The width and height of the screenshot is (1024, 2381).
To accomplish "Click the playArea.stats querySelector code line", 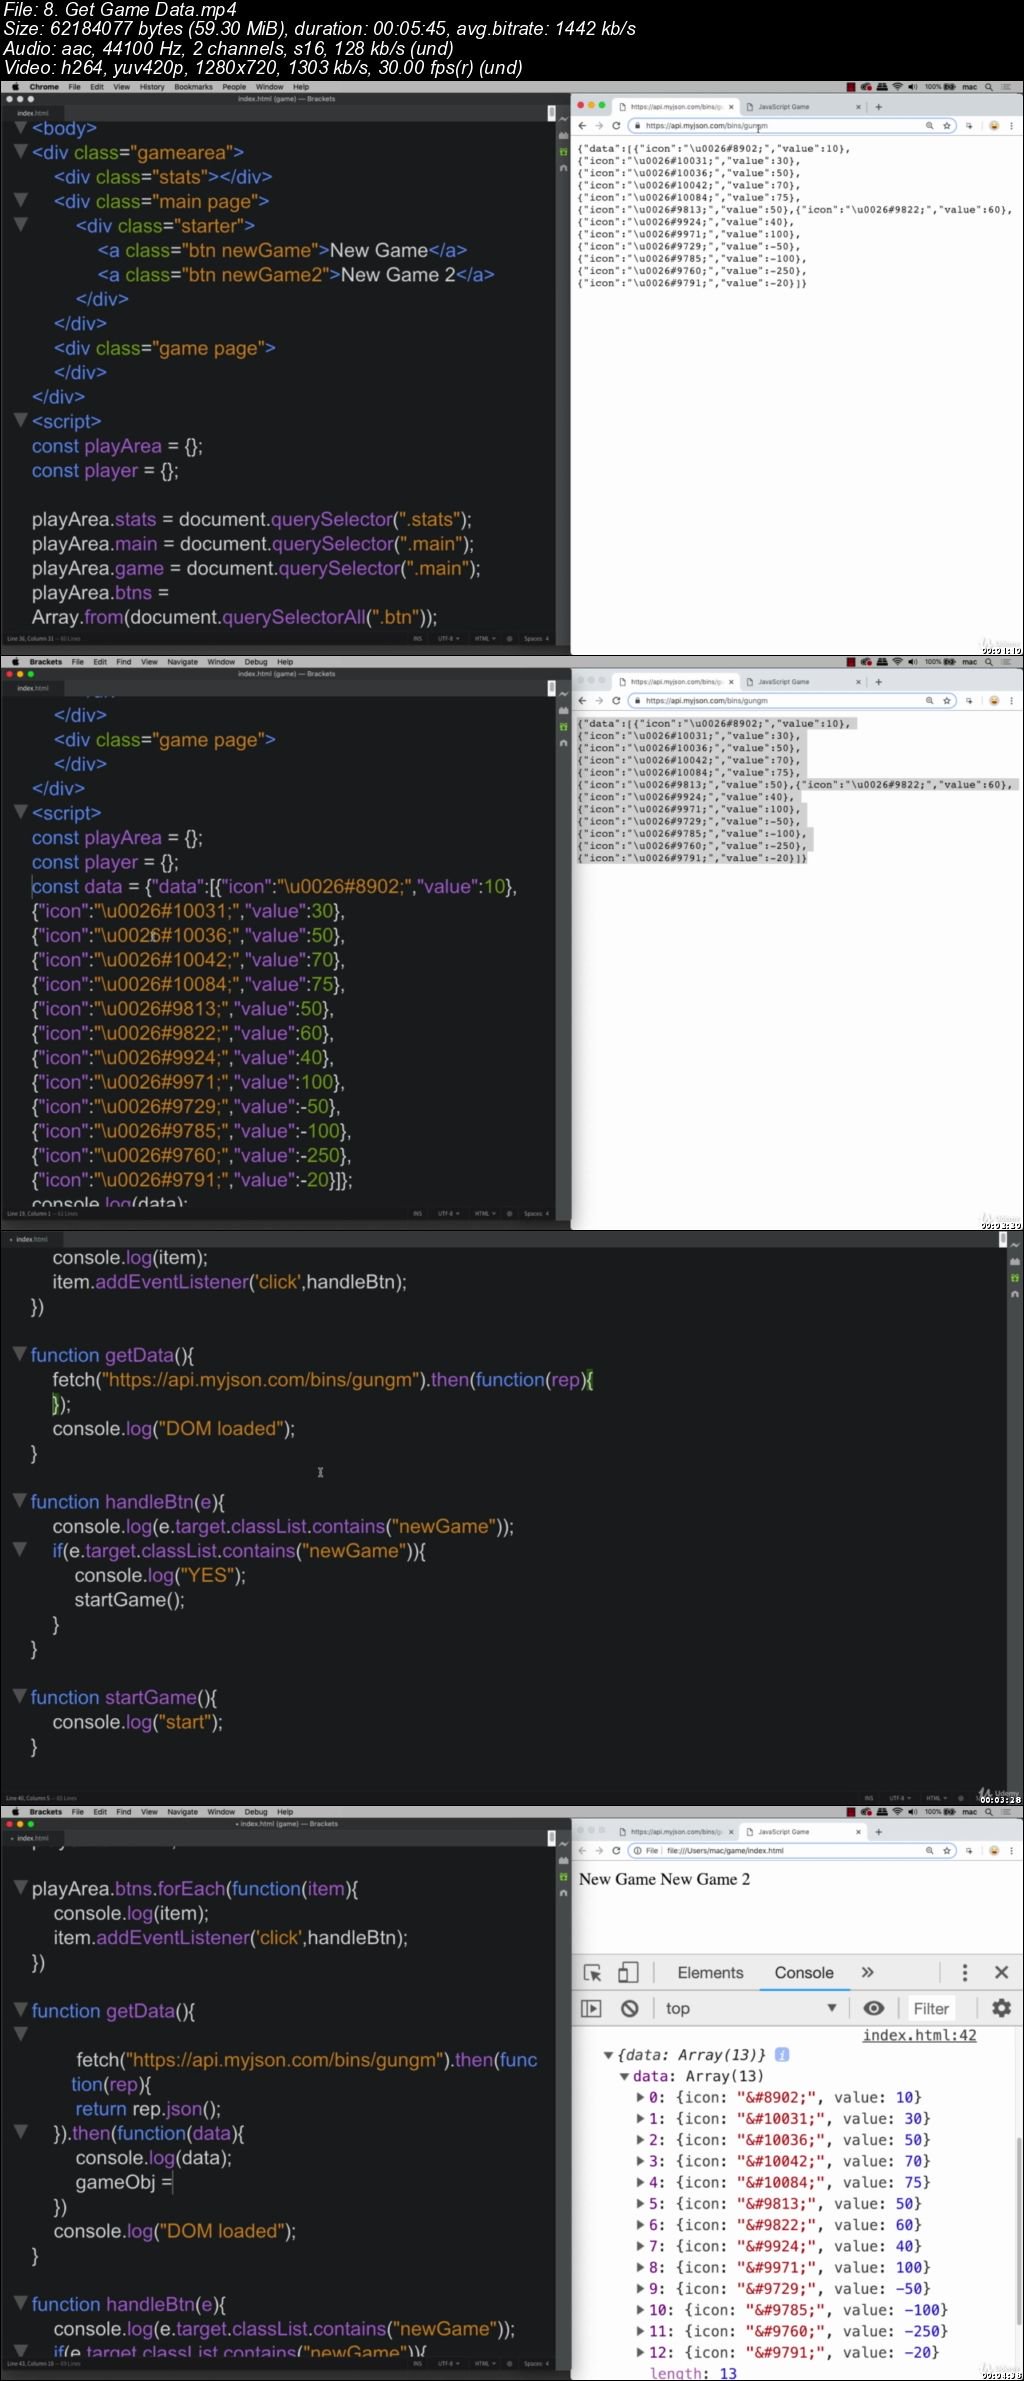I will (x=252, y=520).
